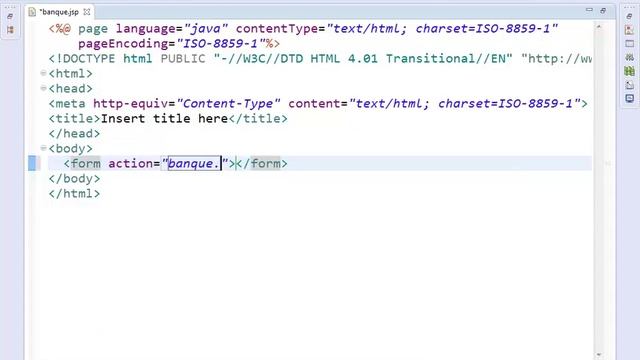Click the scrollbar down arrow in editor

click(x=599, y=355)
